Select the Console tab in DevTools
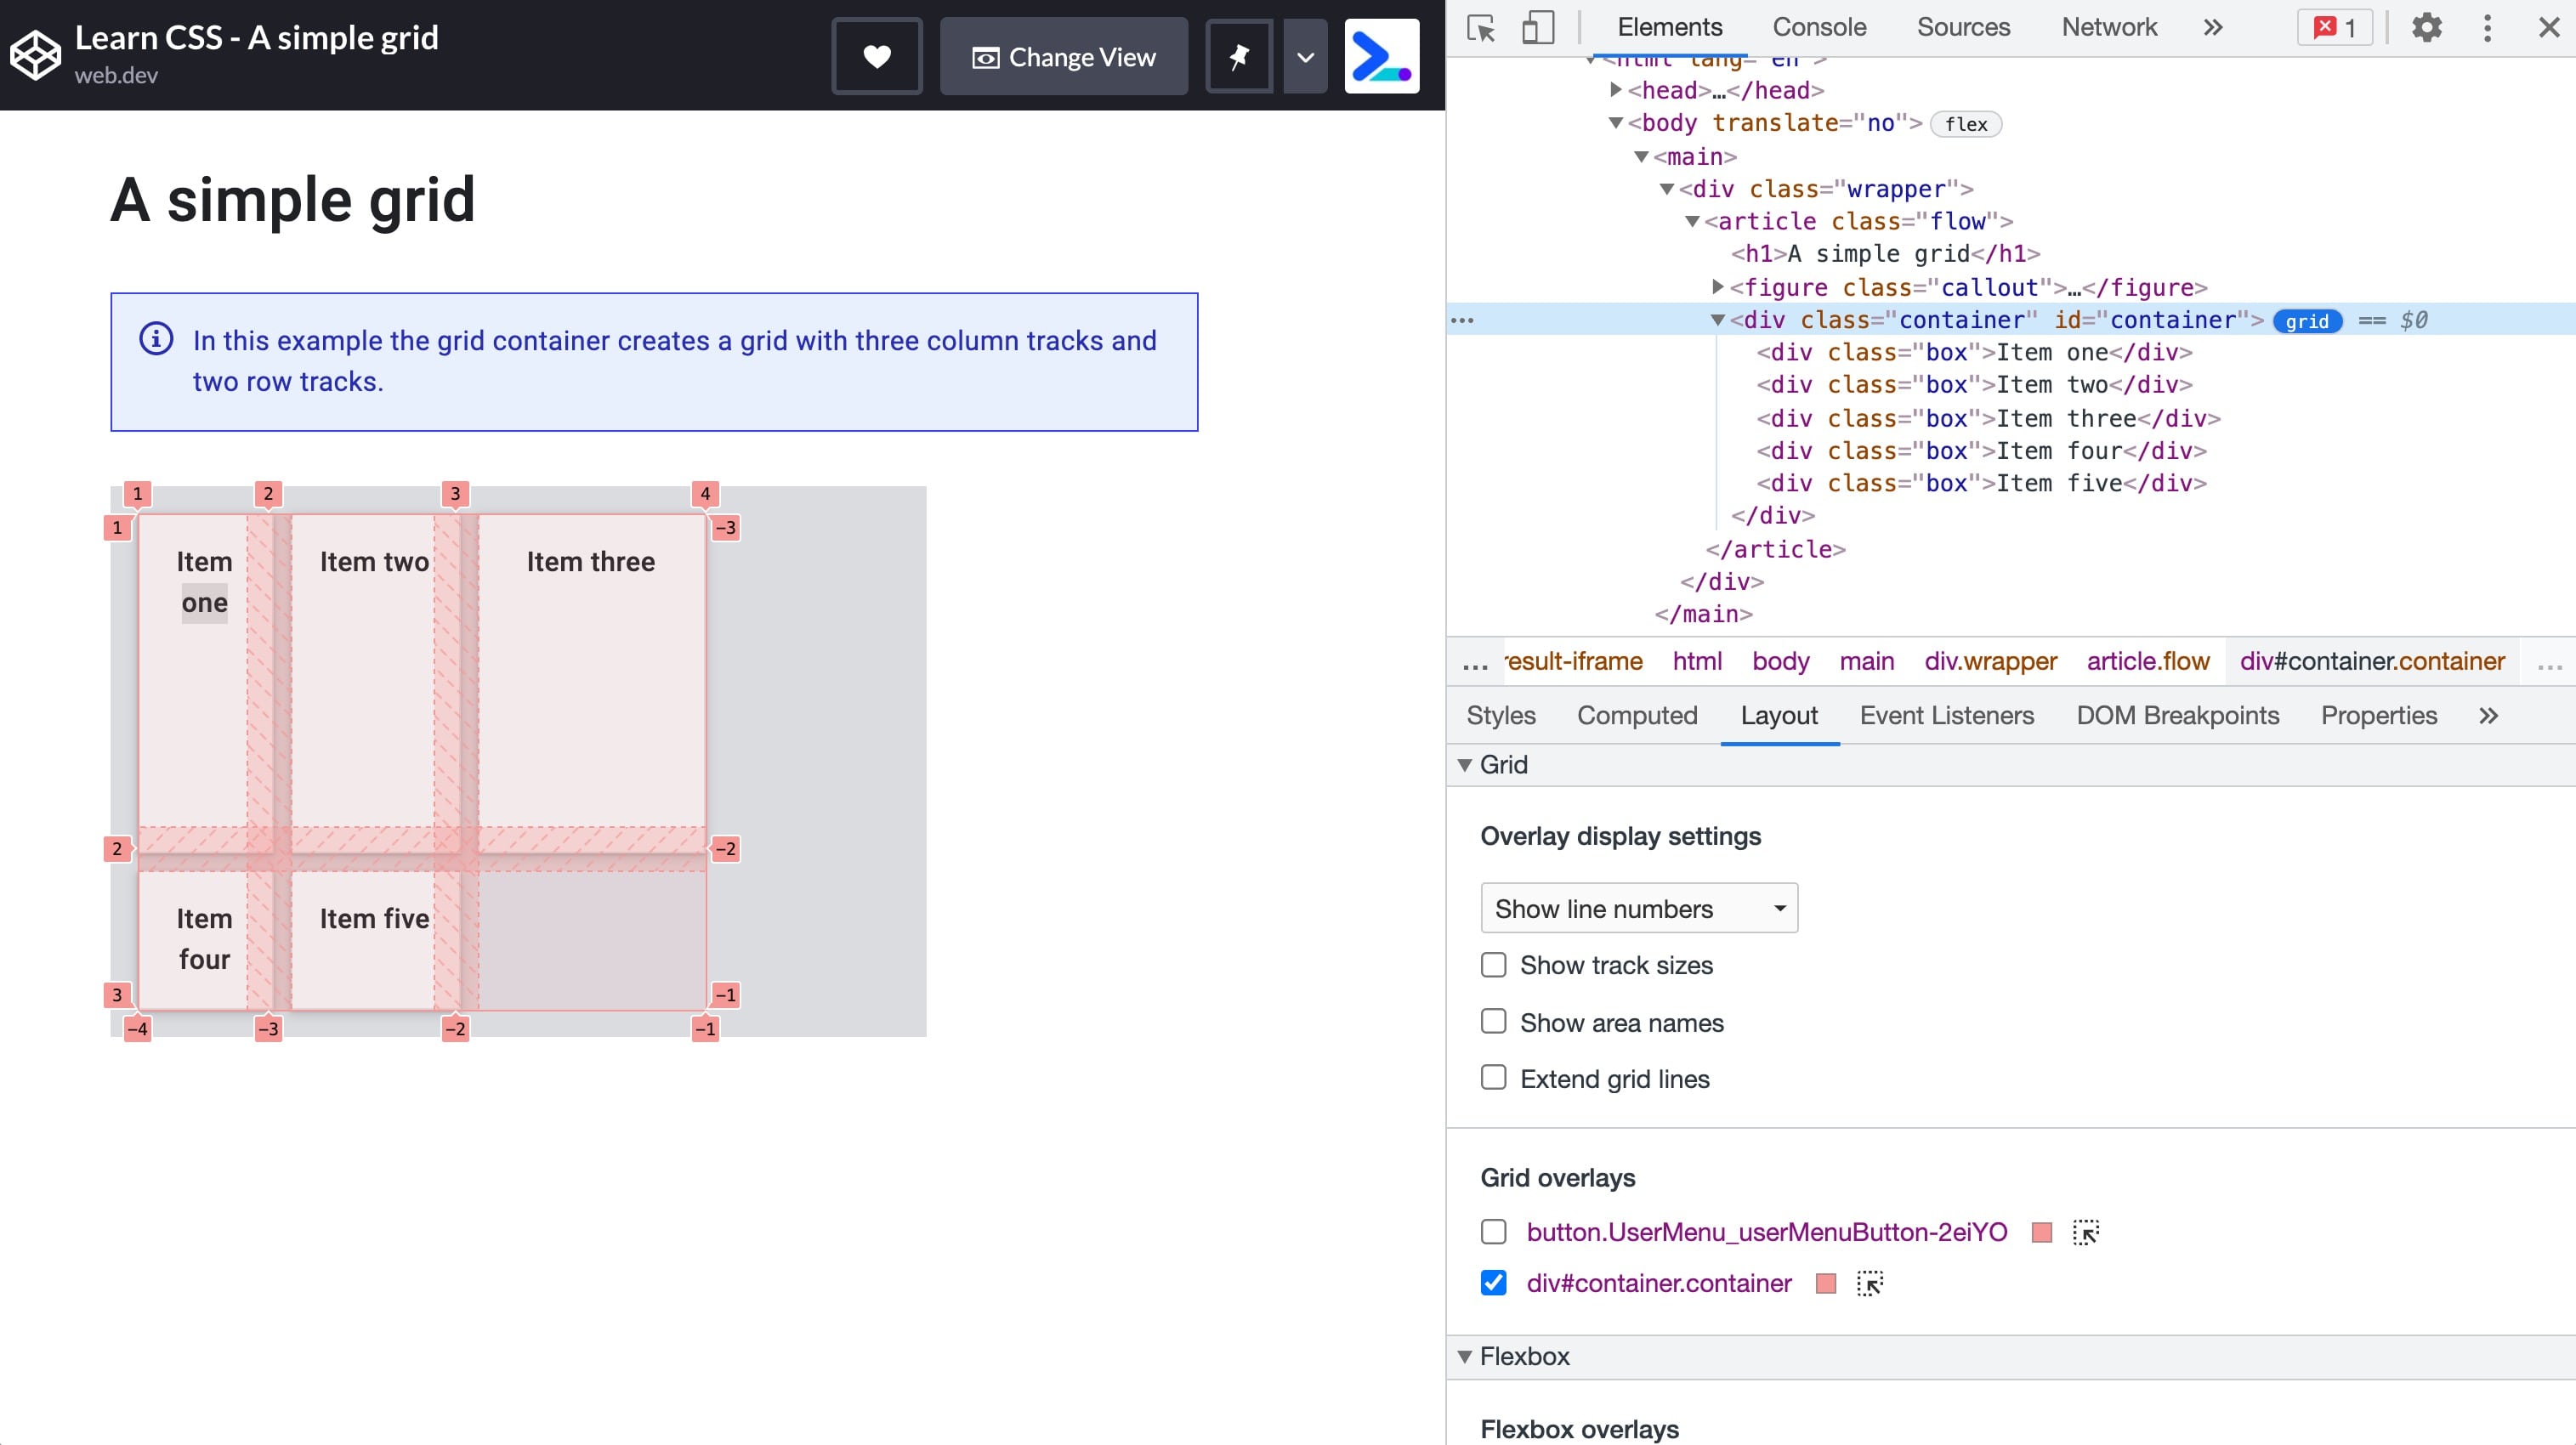 [1819, 26]
